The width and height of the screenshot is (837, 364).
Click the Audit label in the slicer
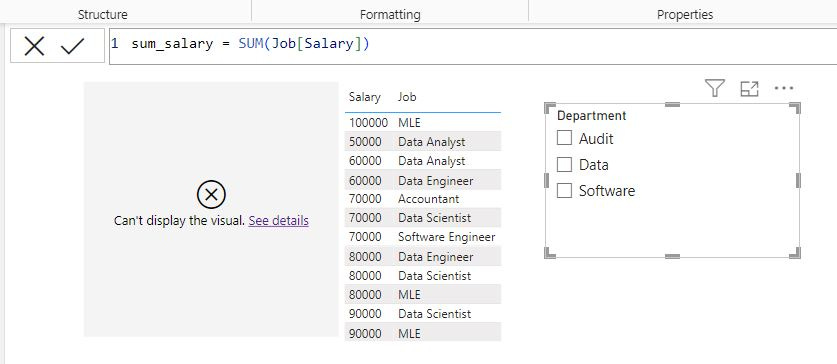(x=596, y=139)
